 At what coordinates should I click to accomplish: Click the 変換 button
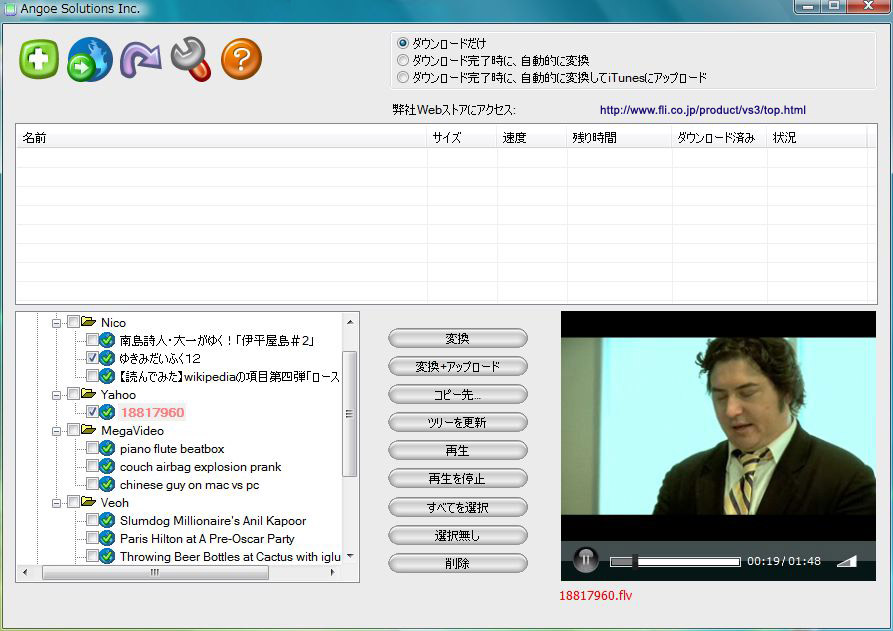click(457, 338)
